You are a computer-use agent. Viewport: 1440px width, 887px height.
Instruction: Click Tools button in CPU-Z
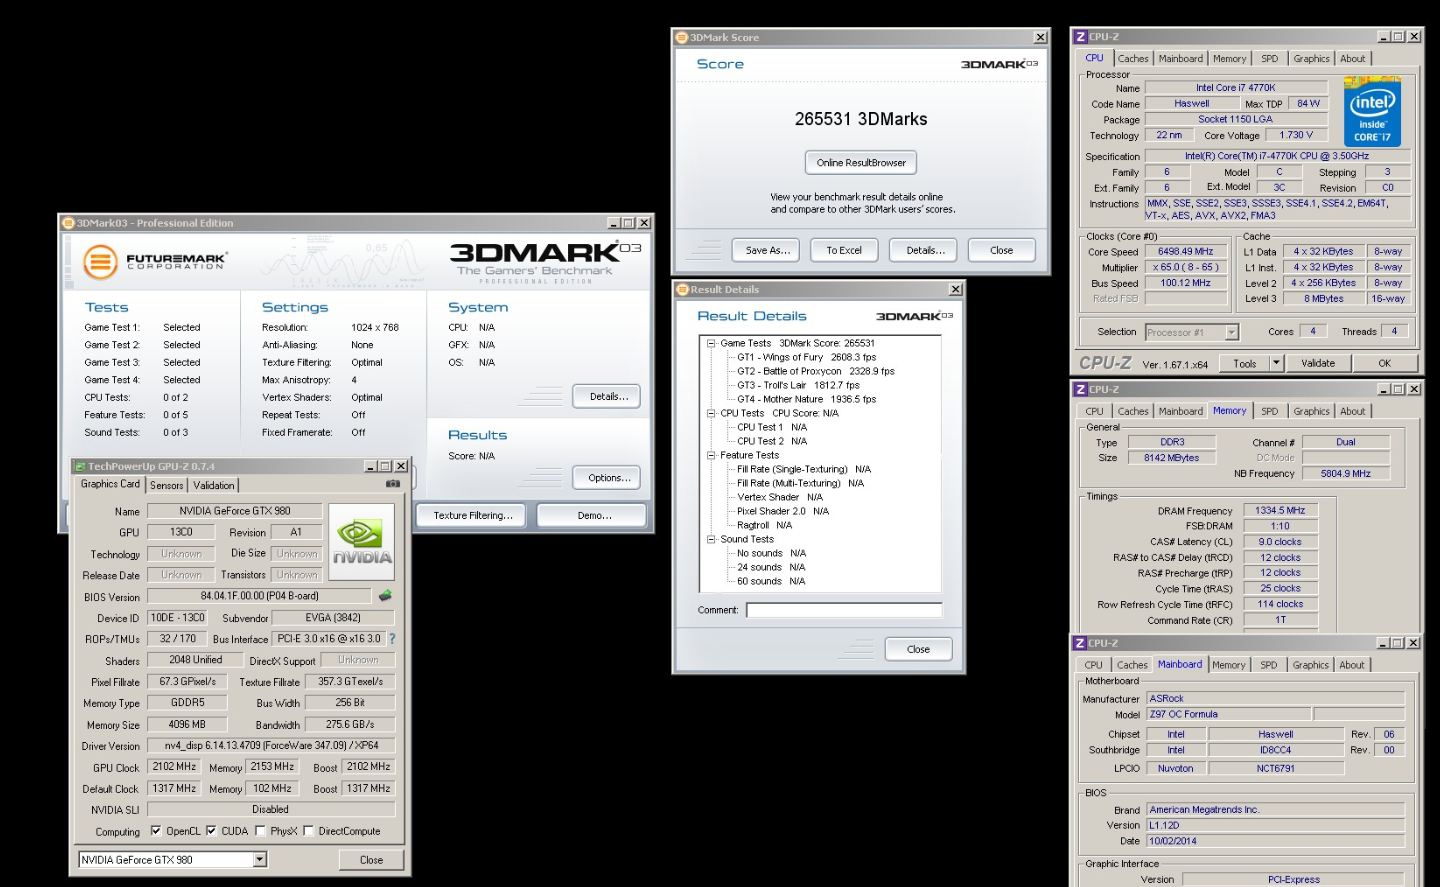[1245, 363]
